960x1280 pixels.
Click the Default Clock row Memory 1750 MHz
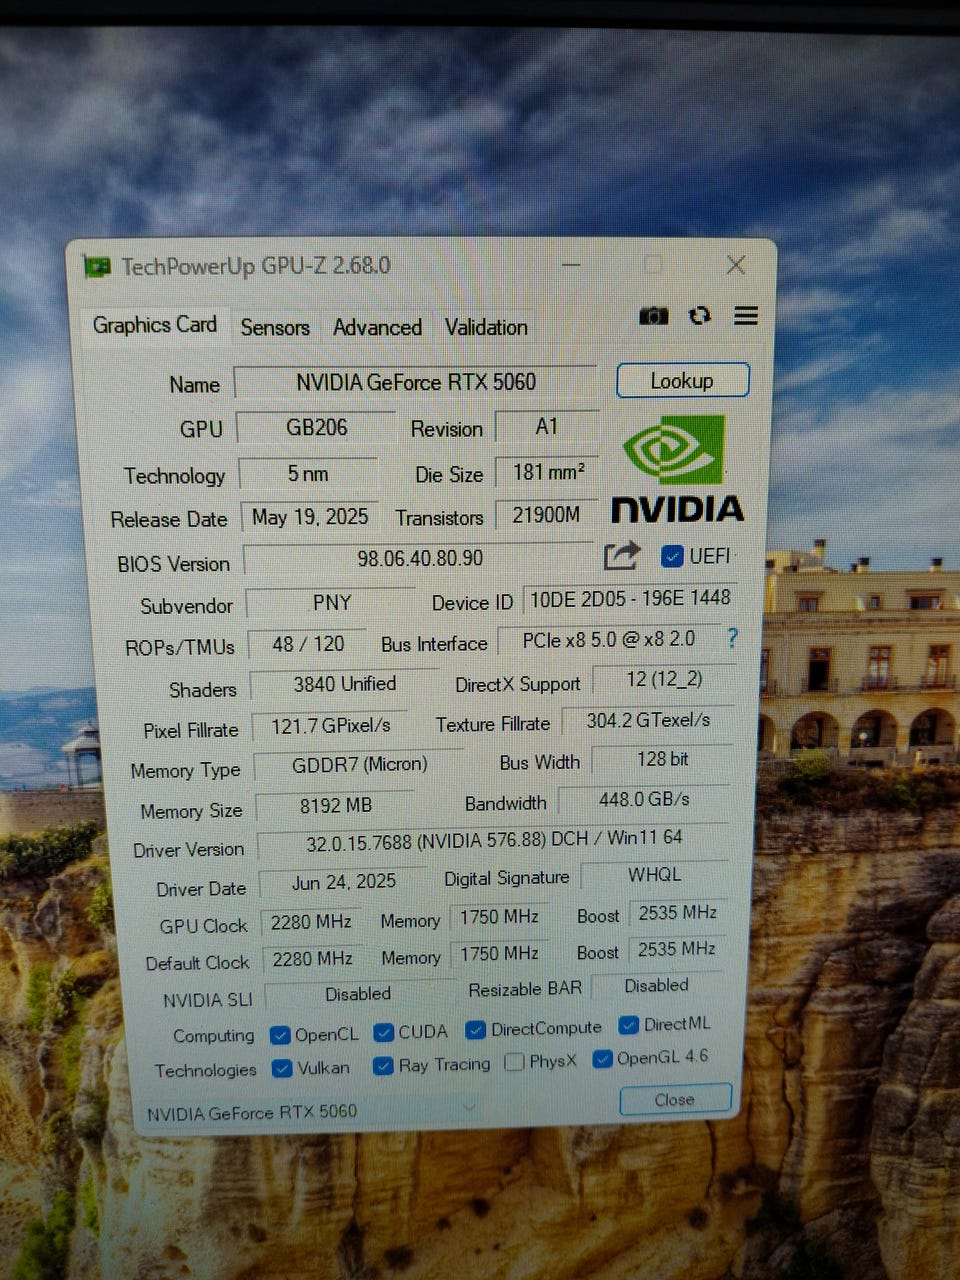(499, 955)
